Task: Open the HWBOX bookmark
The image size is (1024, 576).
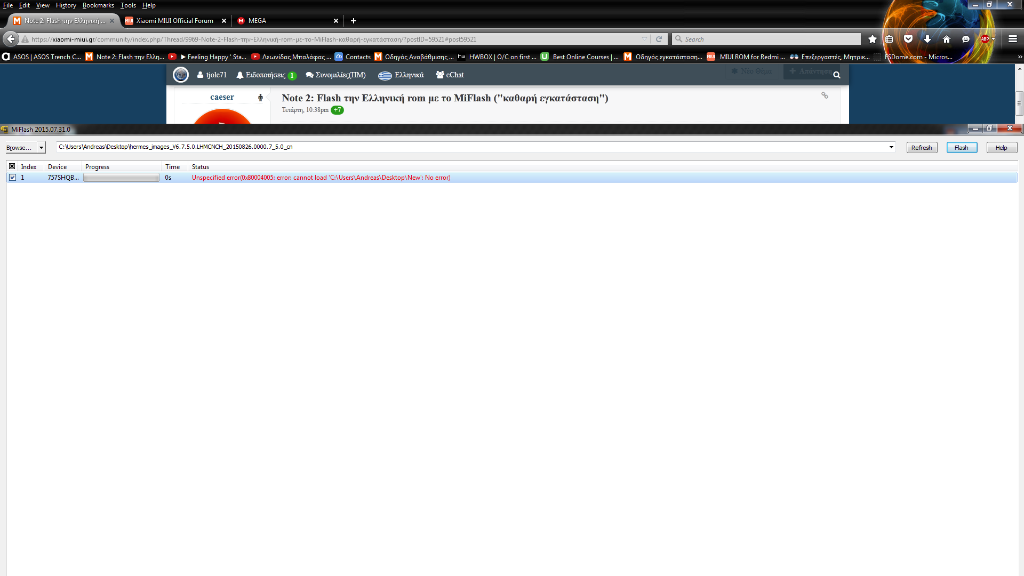Action: coord(496,57)
